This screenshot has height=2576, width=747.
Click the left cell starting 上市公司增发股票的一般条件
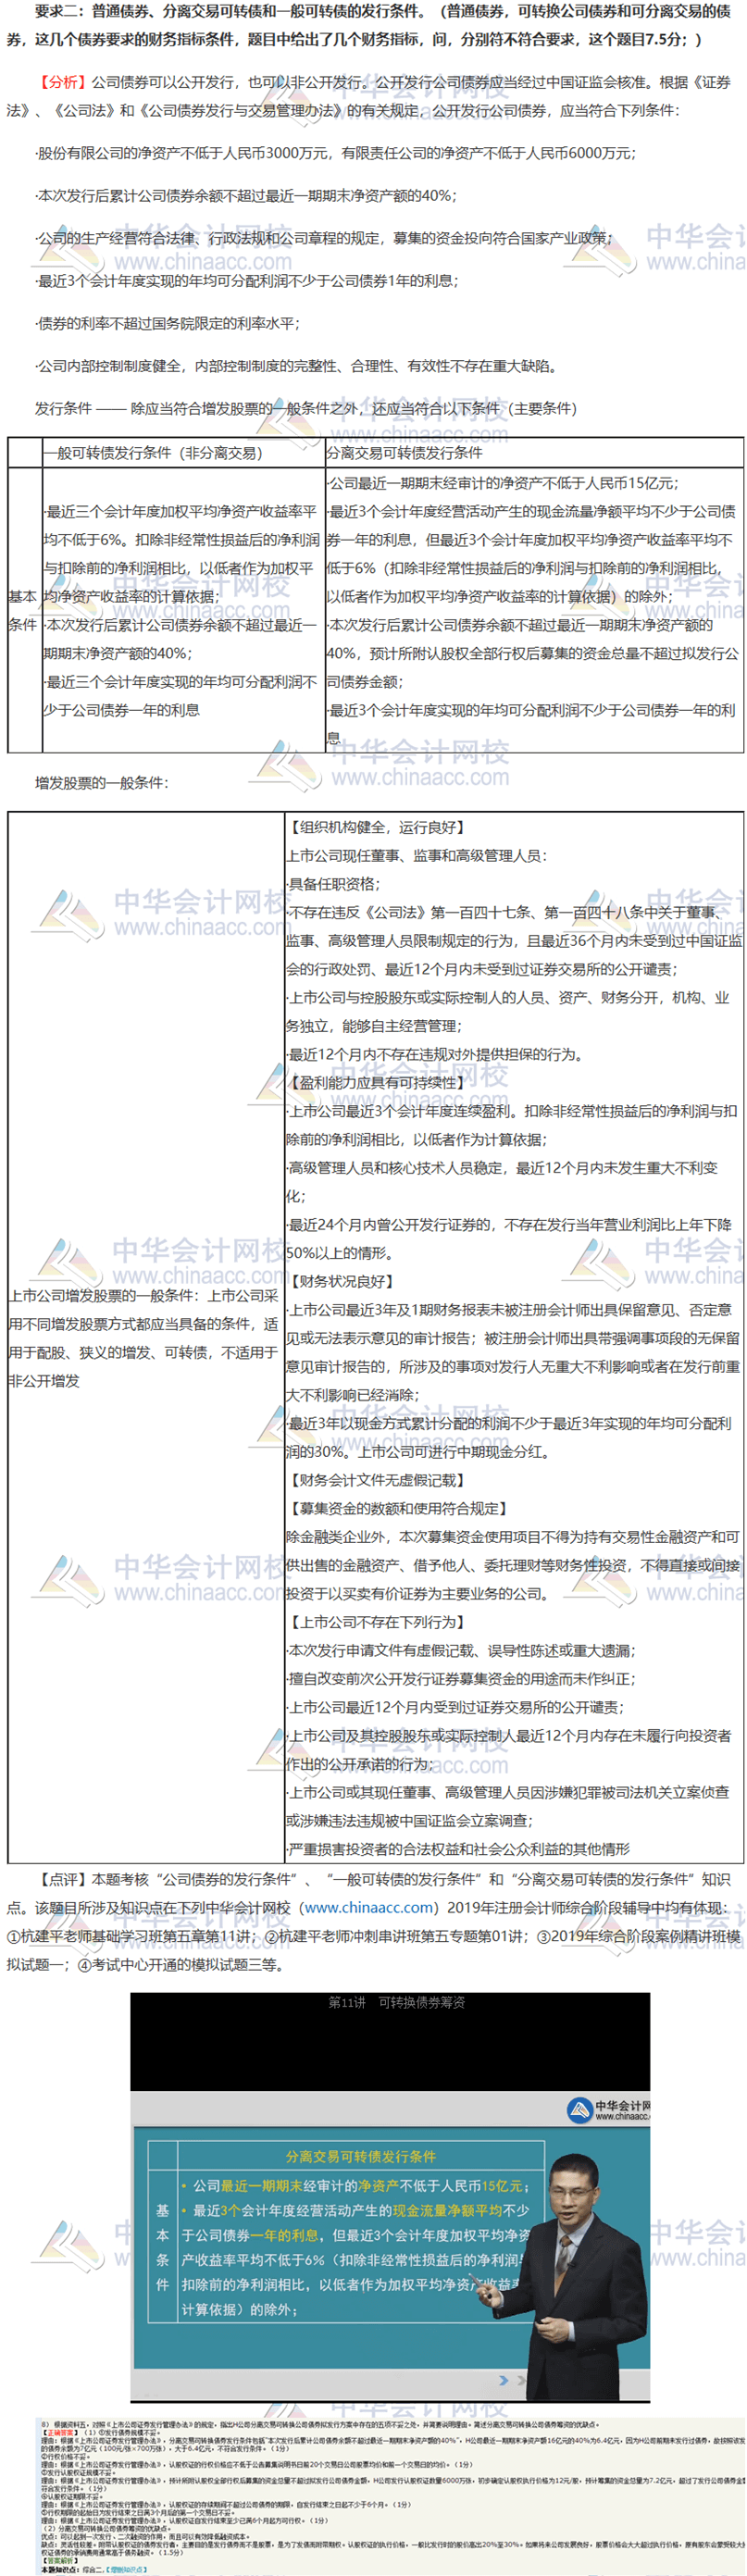(144, 1338)
